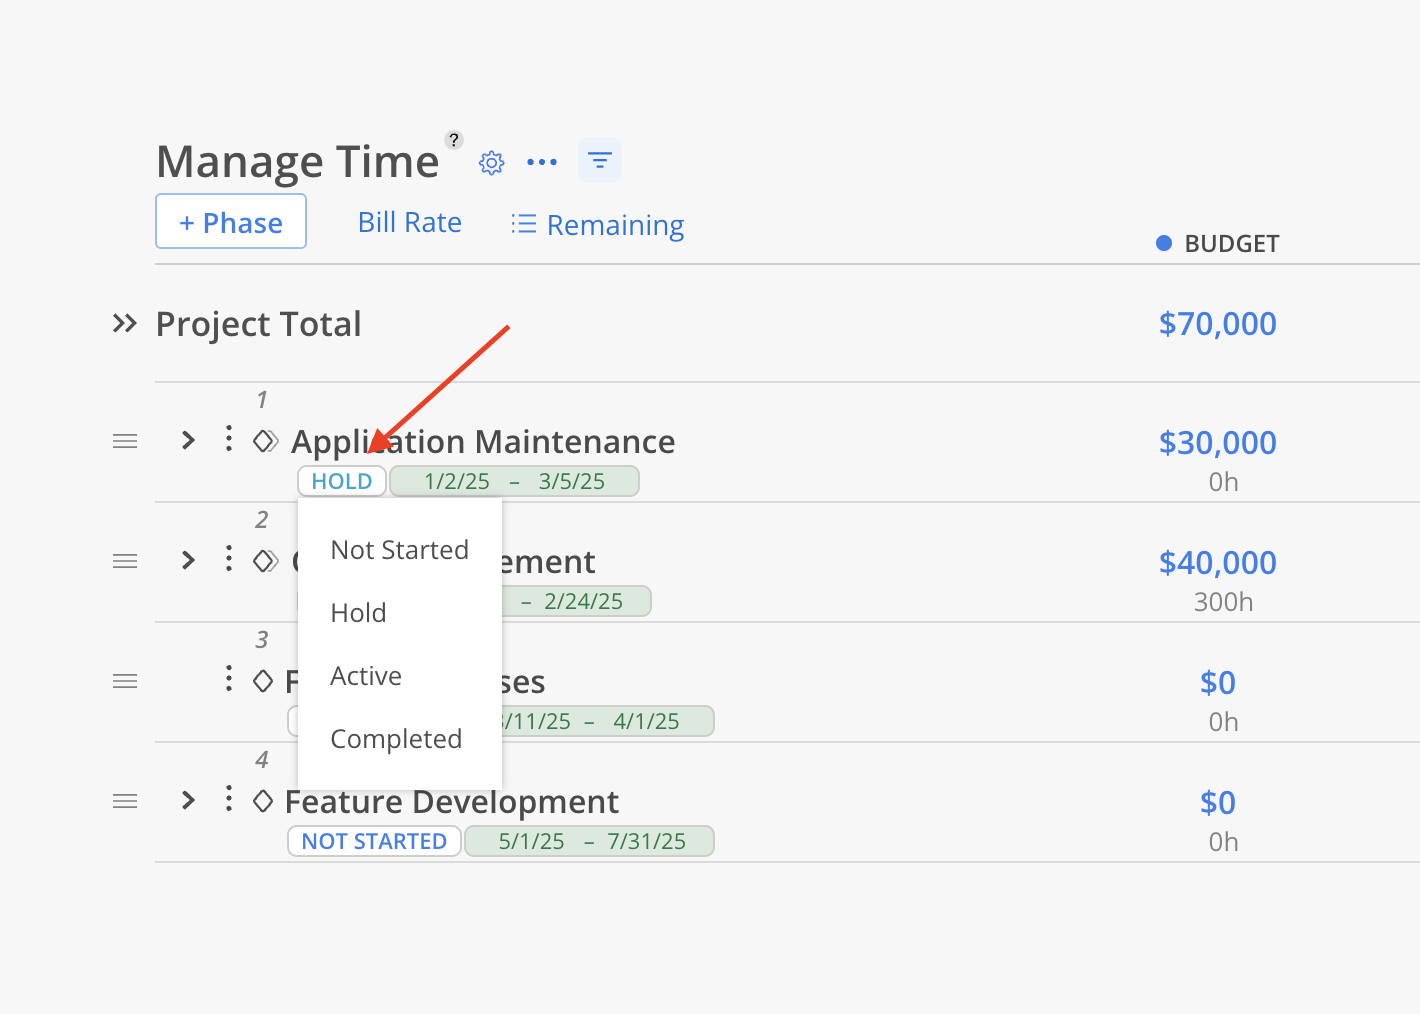Open Feature Development kebab menu
This screenshot has width=1420, height=1014.
tap(229, 799)
